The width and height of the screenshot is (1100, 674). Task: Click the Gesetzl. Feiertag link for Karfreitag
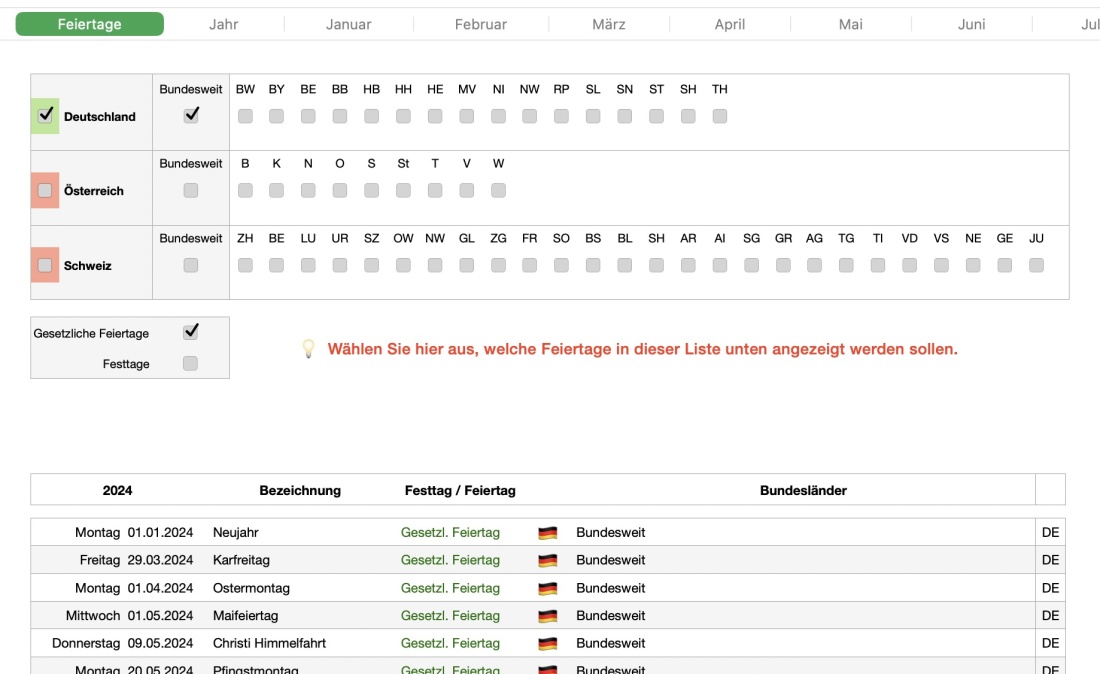(451, 560)
